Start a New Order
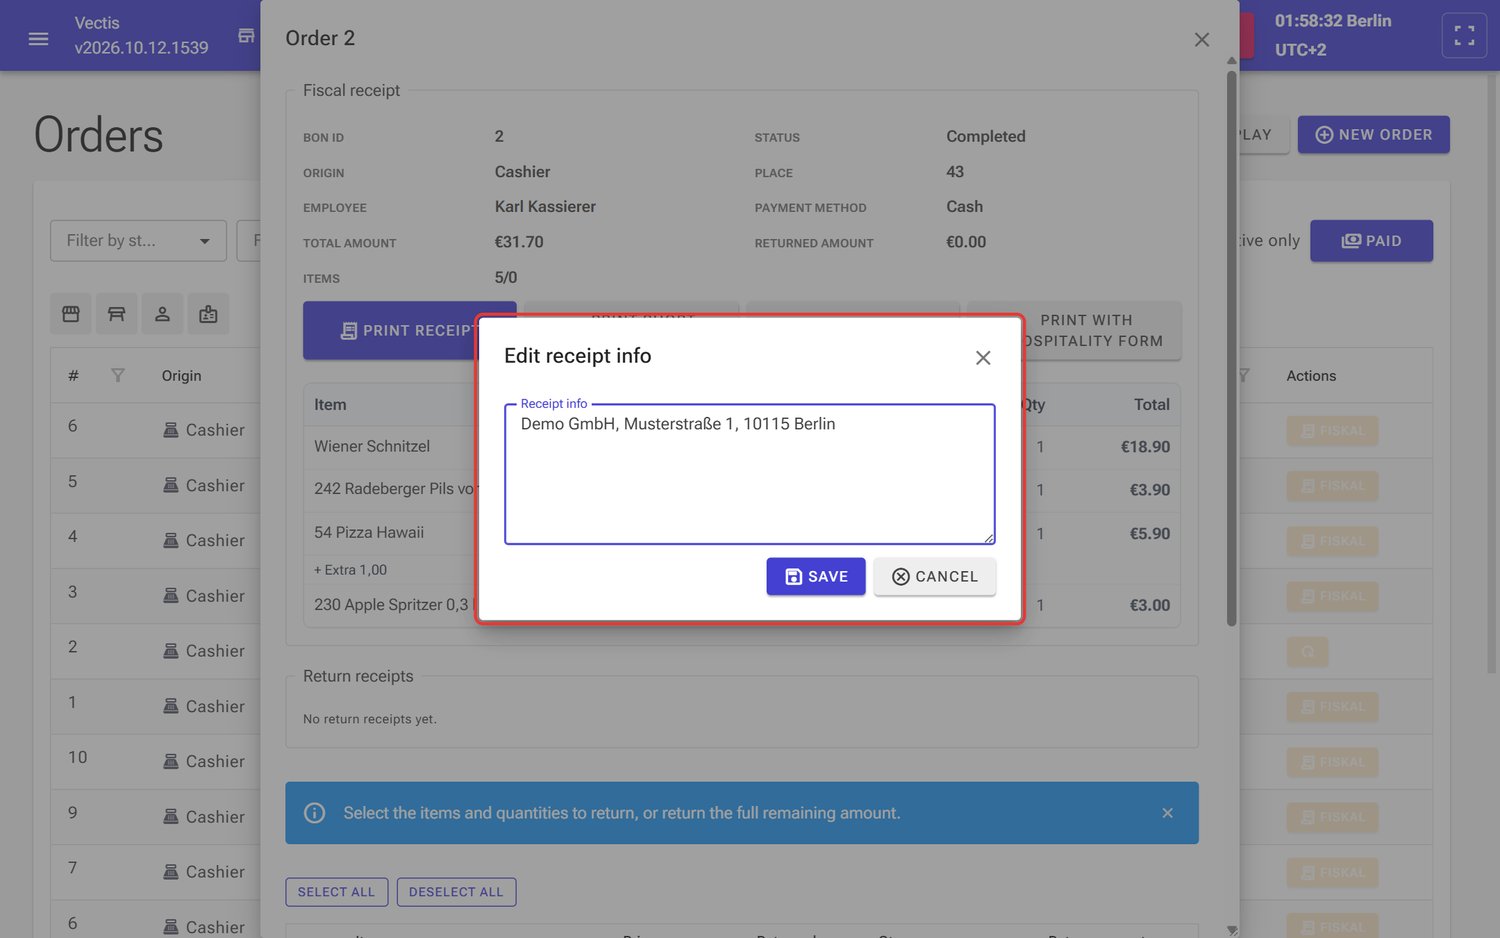This screenshot has width=1500, height=938. click(1373, 135)
